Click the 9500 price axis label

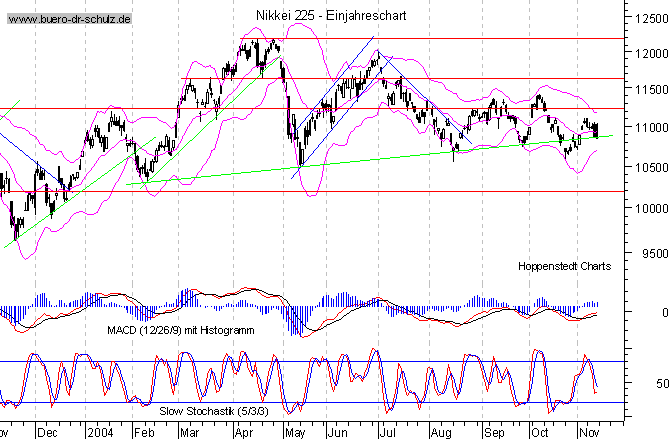click(x=650, y=253)
